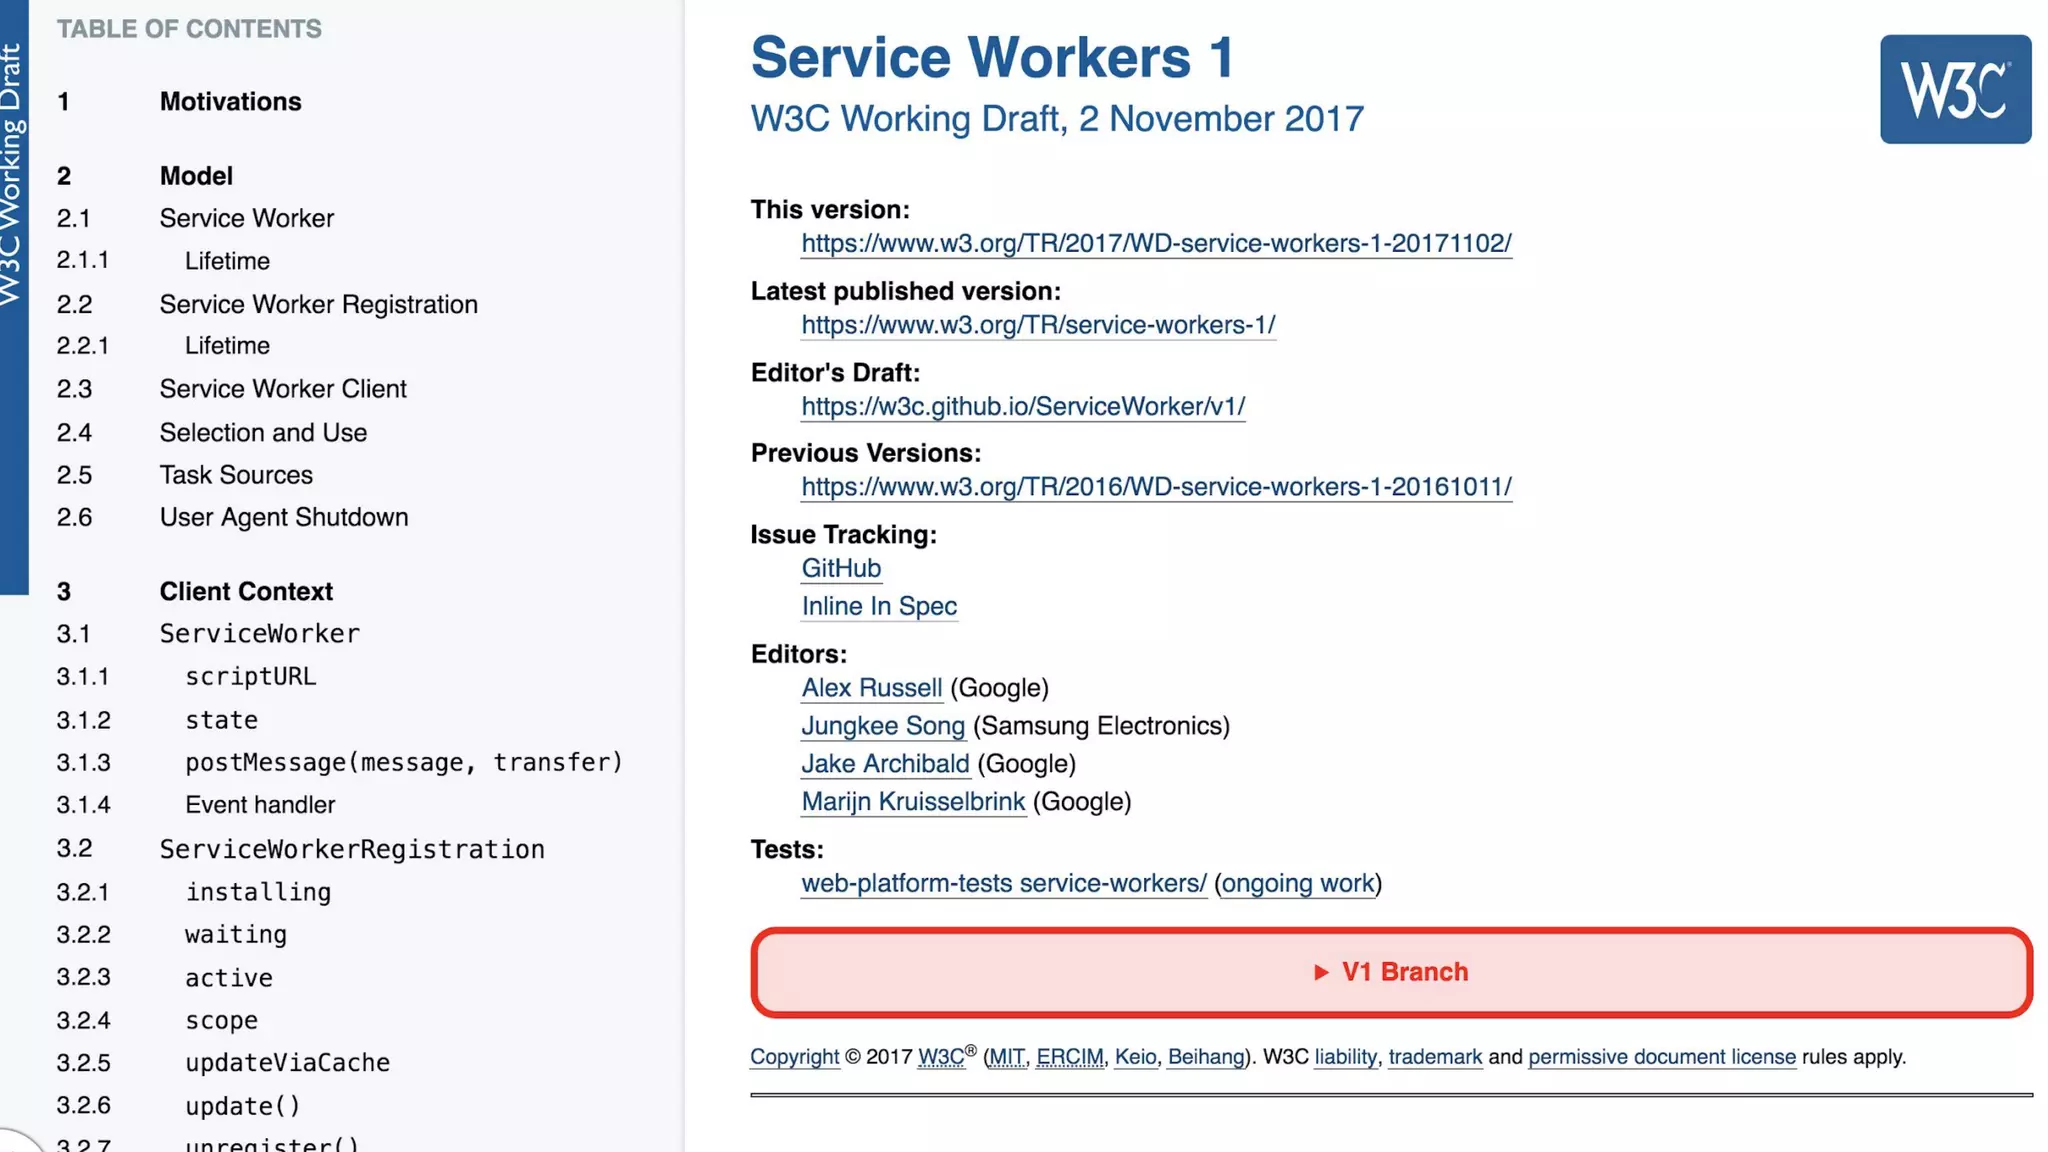Viewport: 2048px width, 1152px height.
Task: Jump to Service Worker Registration section
Action: coord(318,304)
